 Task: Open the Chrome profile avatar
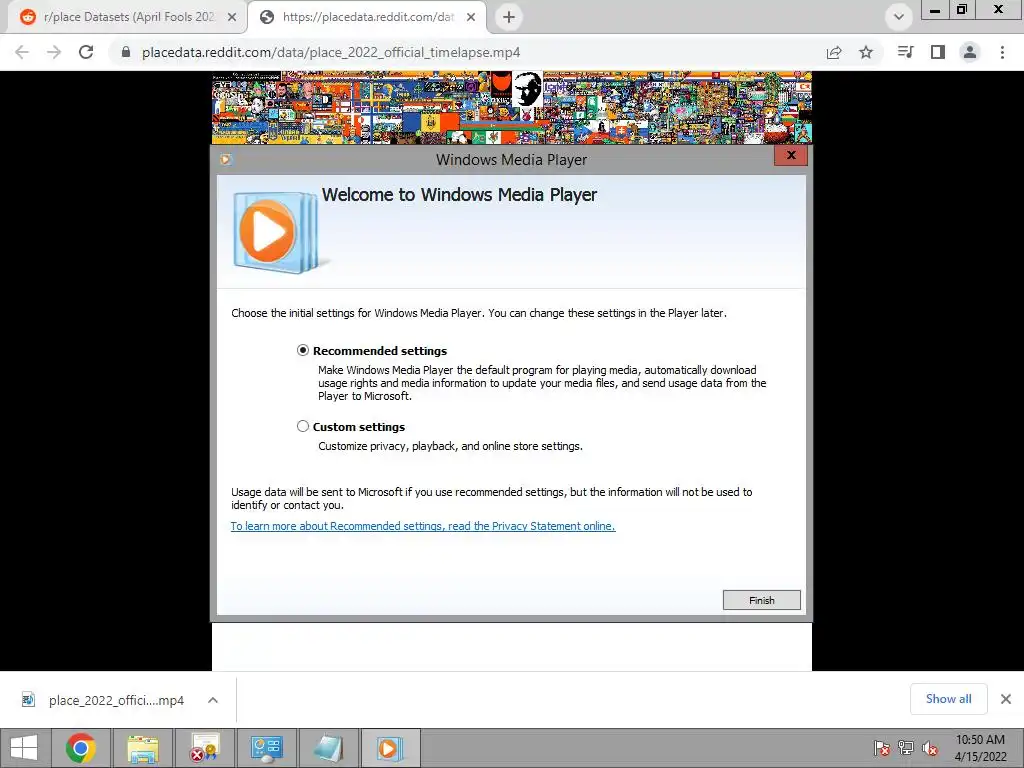pos(970,52)
